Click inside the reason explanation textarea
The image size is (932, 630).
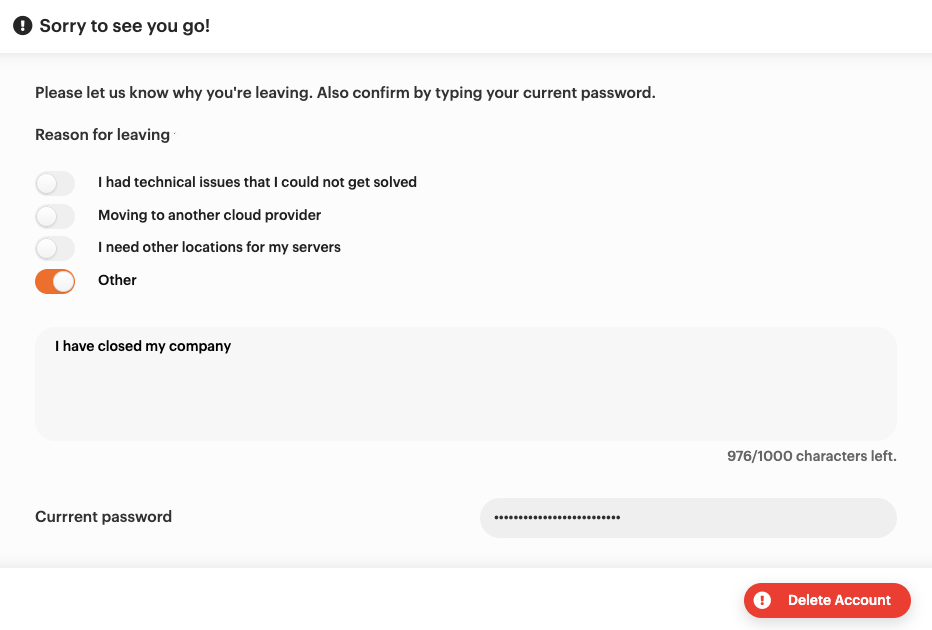point(465,390)
